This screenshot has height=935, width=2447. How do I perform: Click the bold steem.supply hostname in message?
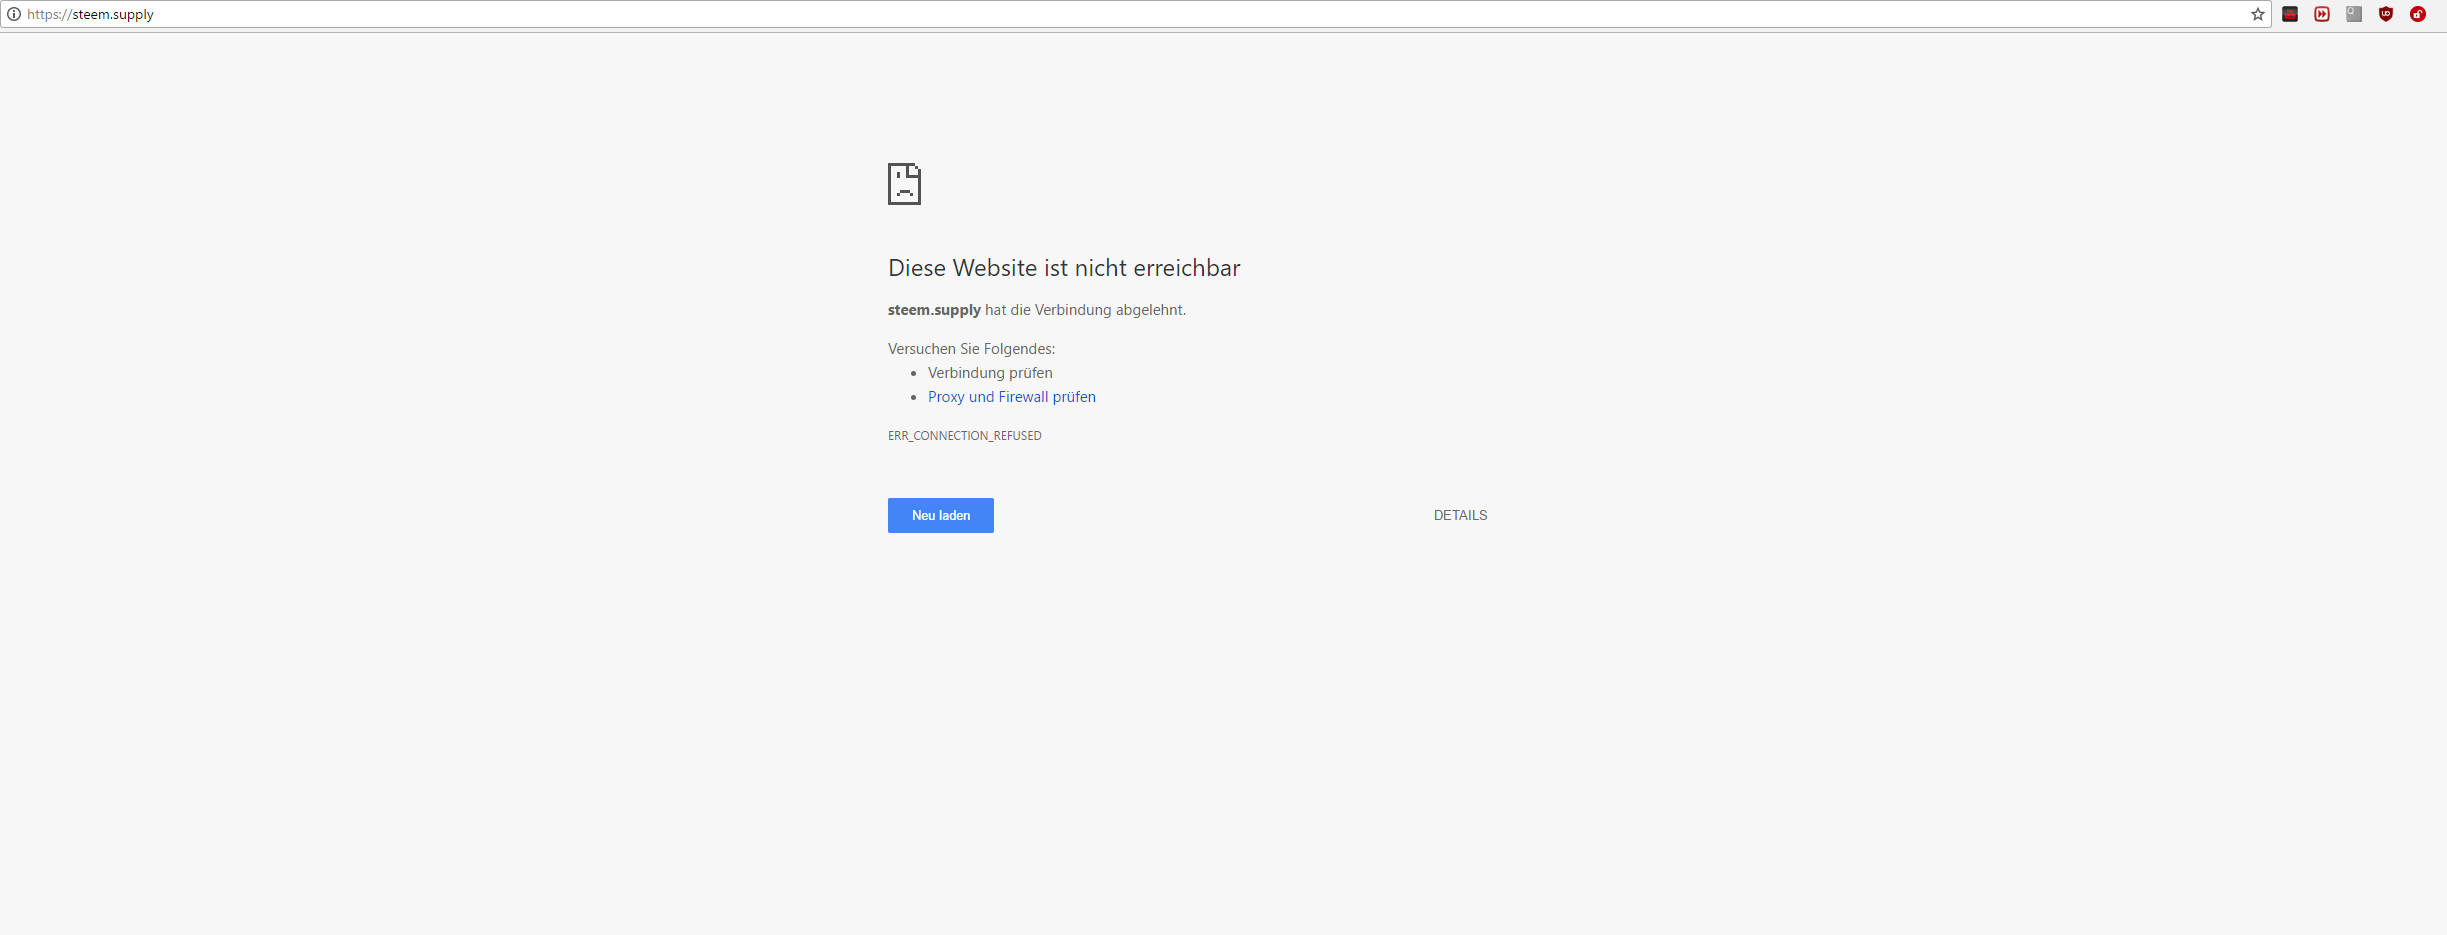pos(934,310)
